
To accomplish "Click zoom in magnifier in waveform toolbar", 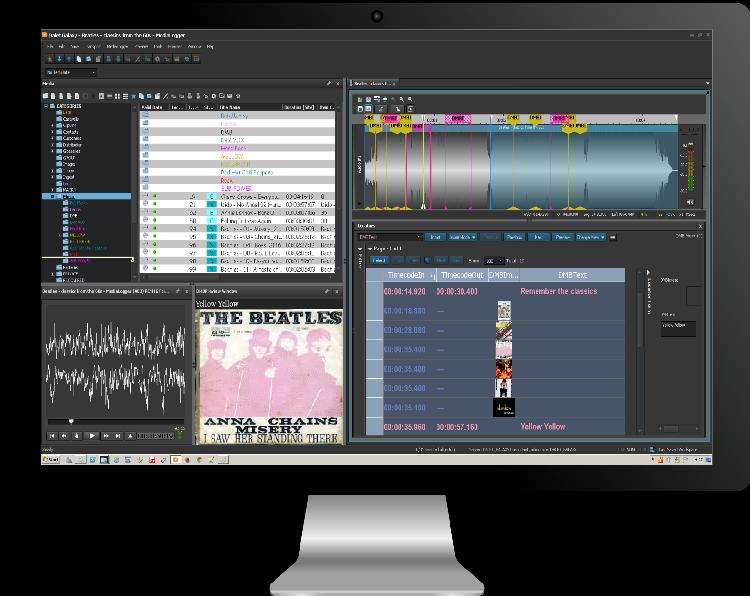I will (x=399, y=99).
